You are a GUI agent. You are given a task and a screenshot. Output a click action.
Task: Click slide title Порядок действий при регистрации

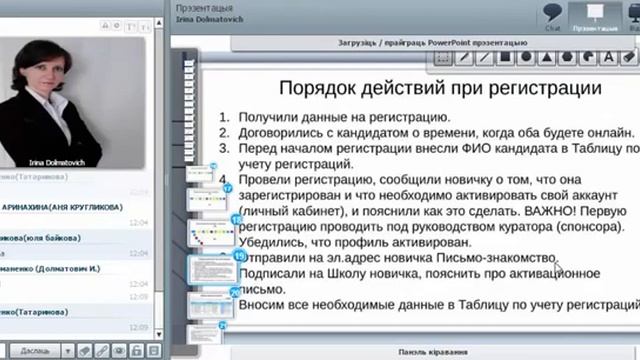coord(440,88)
